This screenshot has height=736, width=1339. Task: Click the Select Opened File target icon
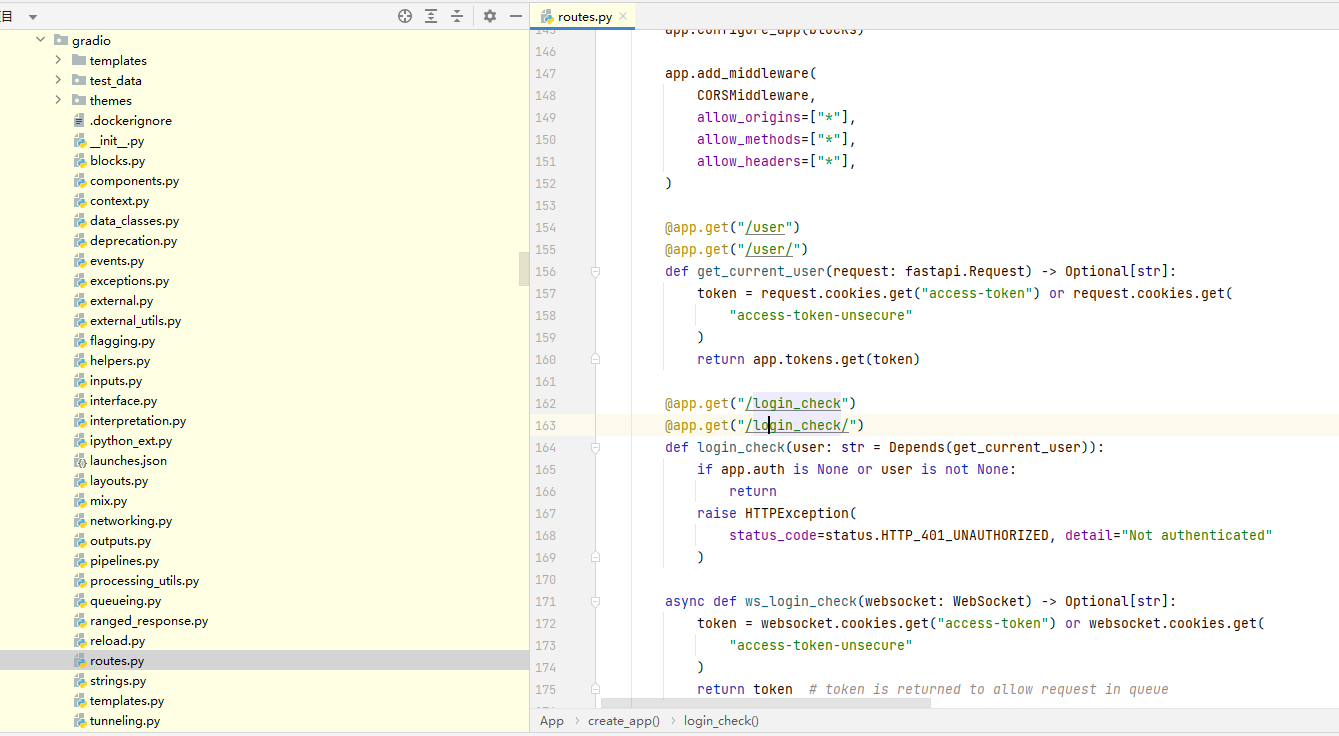point(405,16)
